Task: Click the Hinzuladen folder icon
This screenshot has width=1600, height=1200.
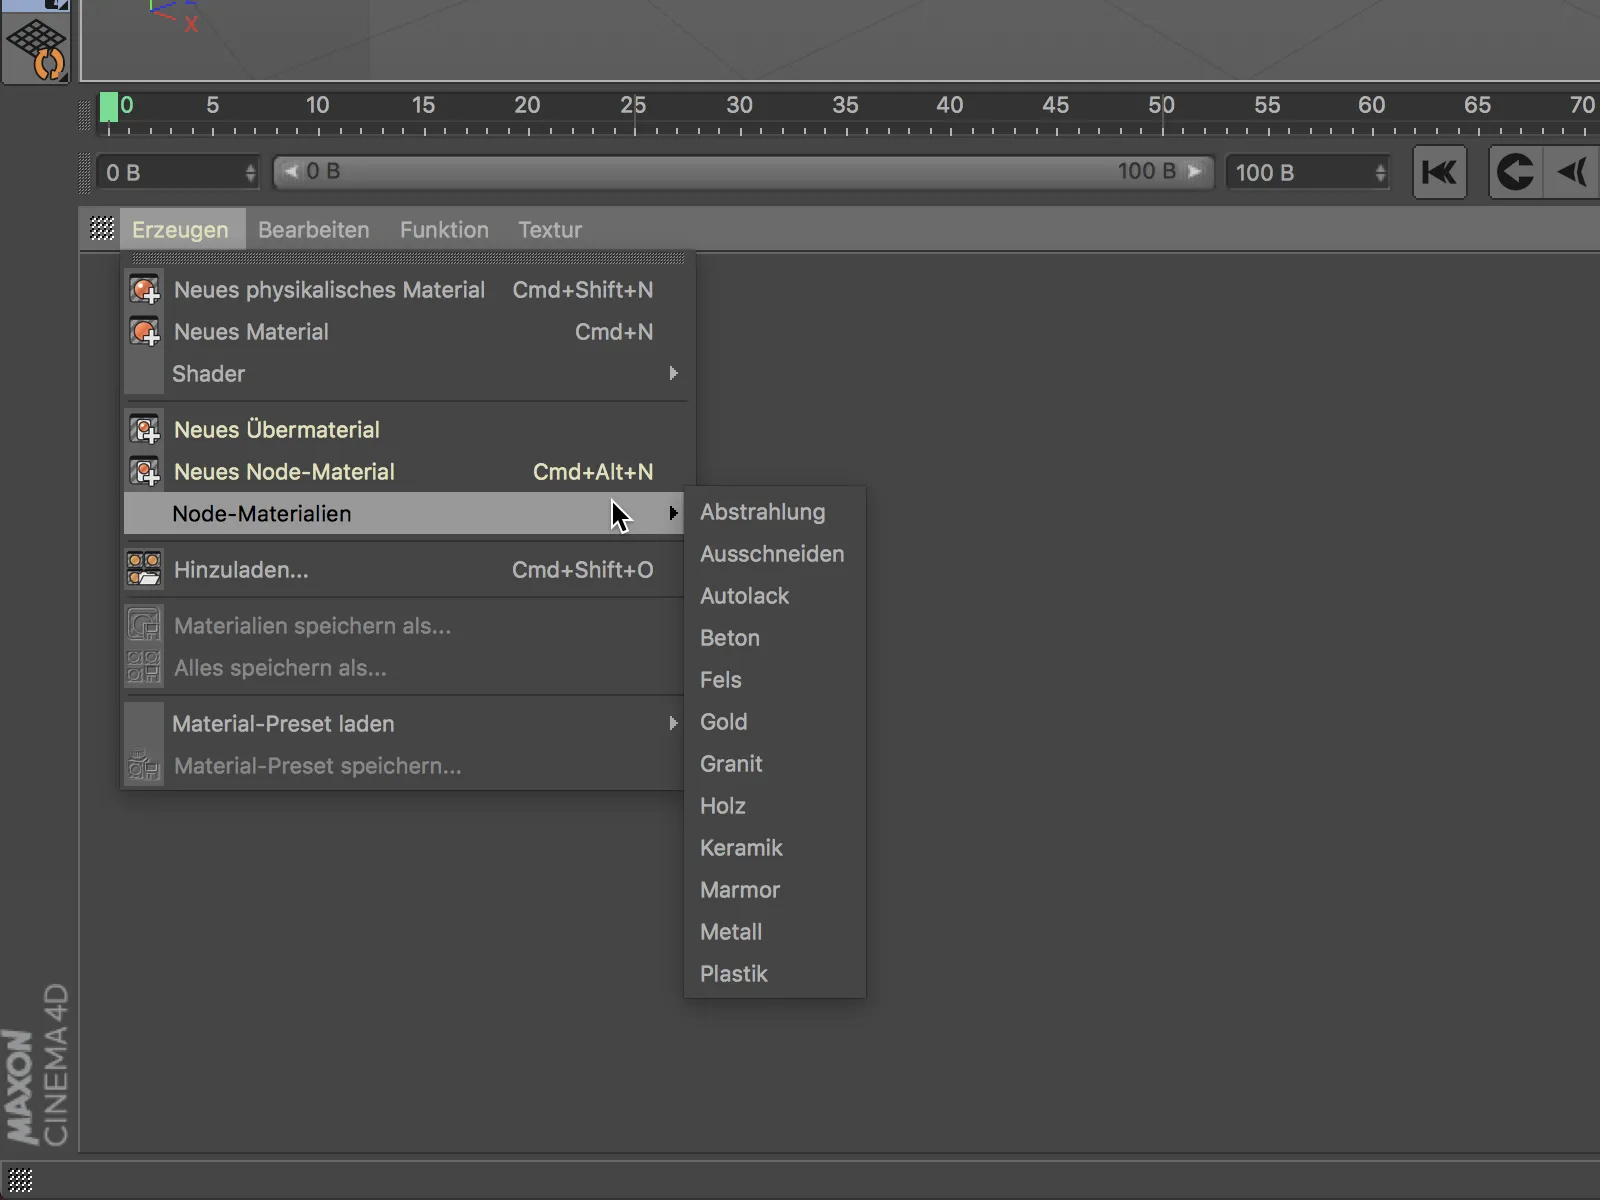Action: coord(145,570)
